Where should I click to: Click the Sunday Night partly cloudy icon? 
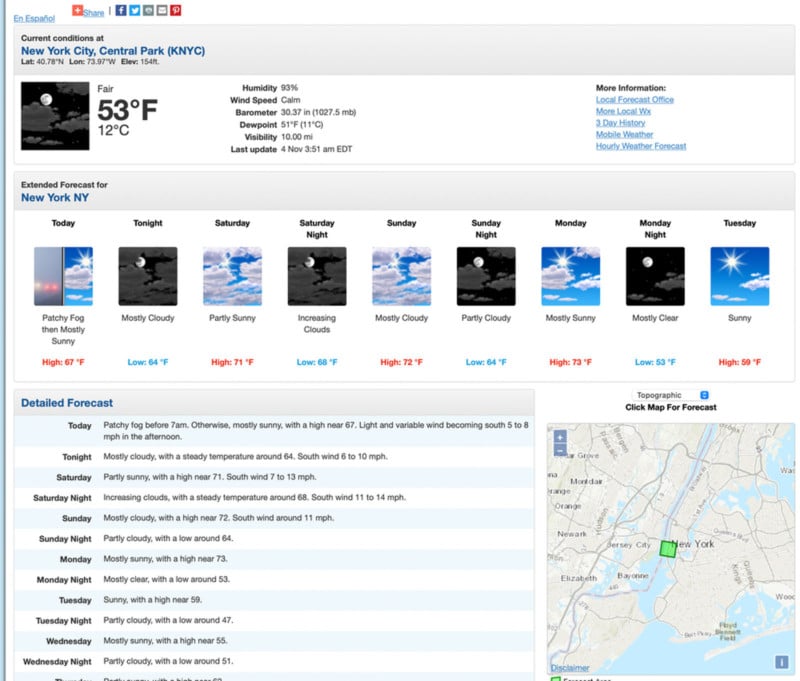[486, 276]
